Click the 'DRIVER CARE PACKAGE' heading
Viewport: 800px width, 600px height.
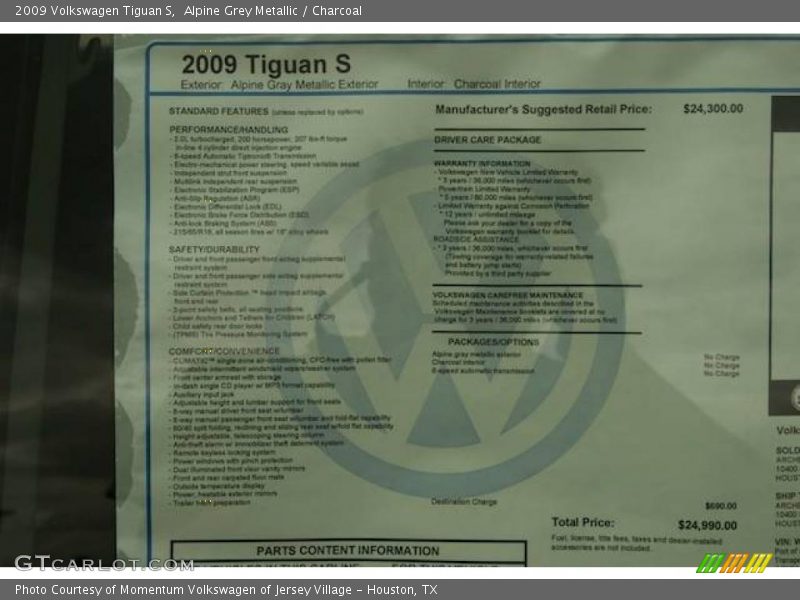487,140
